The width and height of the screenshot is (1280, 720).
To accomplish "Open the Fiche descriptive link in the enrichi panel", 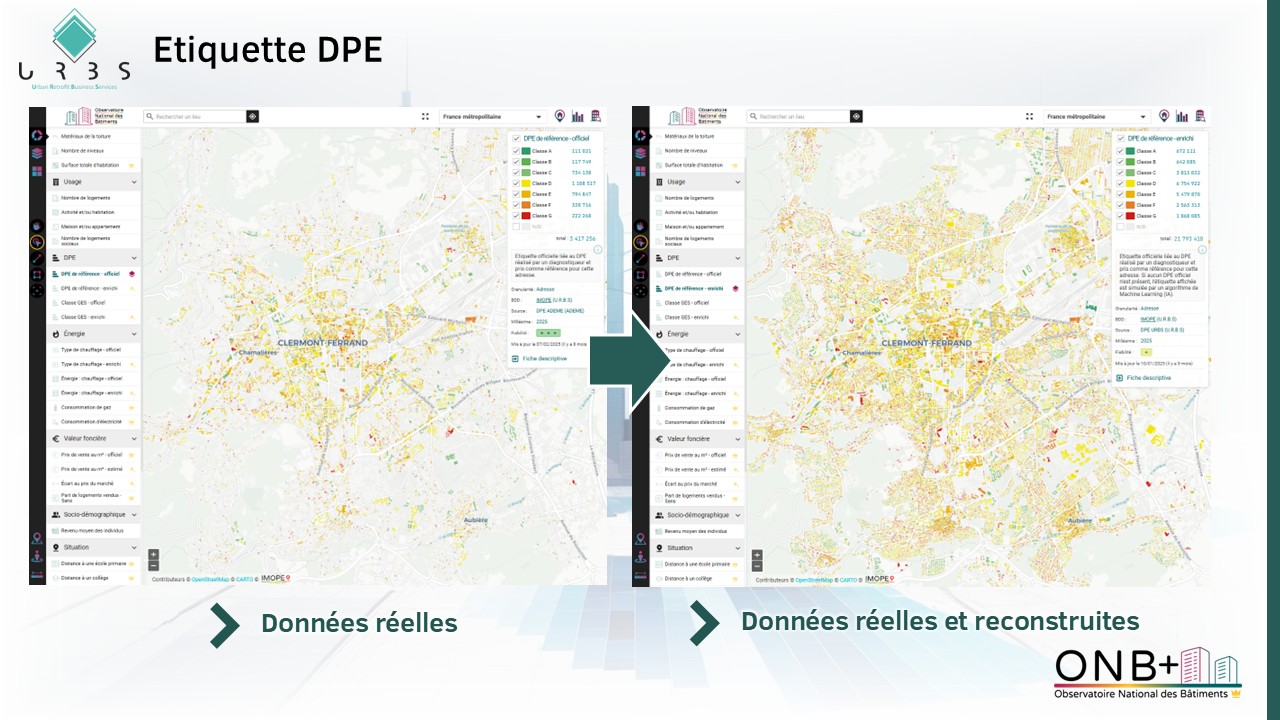I will [x=1146, y=378].
